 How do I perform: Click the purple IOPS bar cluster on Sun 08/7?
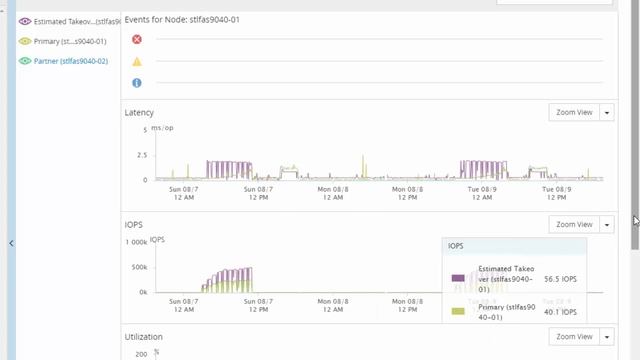click(x=227, y=280)
